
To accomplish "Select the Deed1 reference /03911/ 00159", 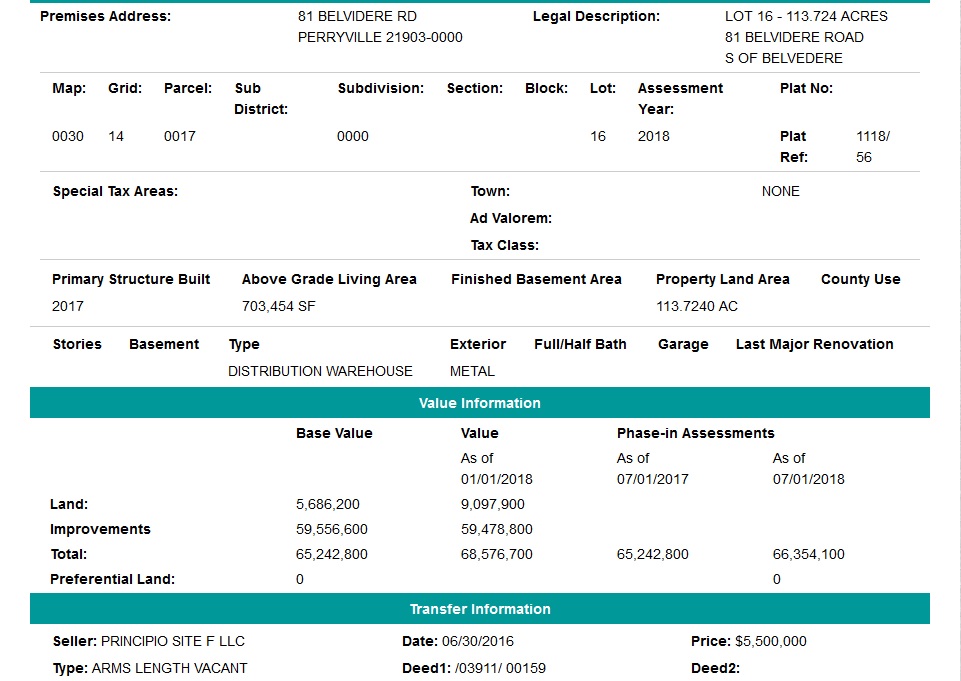I will (x=500, y=668).
